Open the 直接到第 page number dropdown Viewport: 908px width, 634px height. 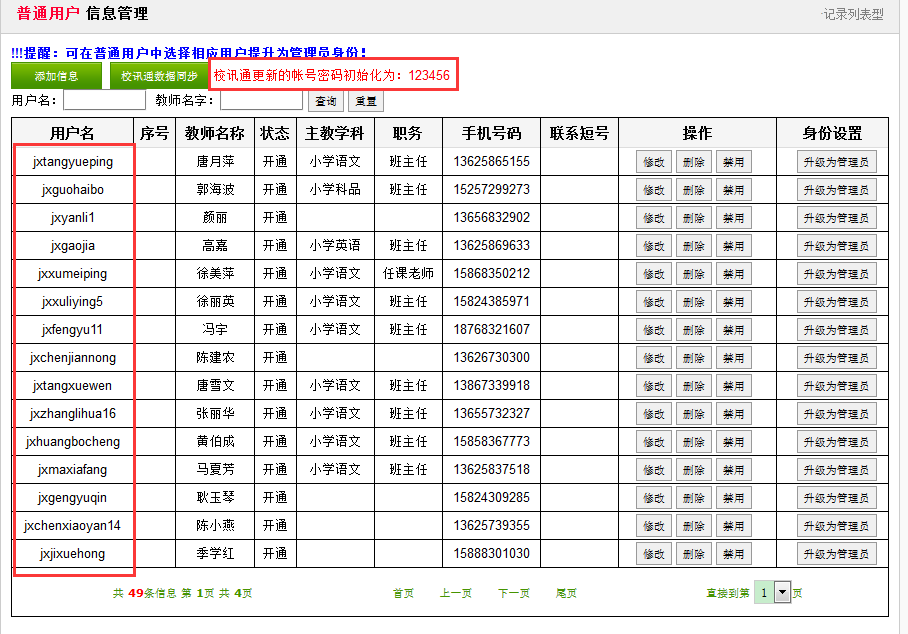(782, 592)
